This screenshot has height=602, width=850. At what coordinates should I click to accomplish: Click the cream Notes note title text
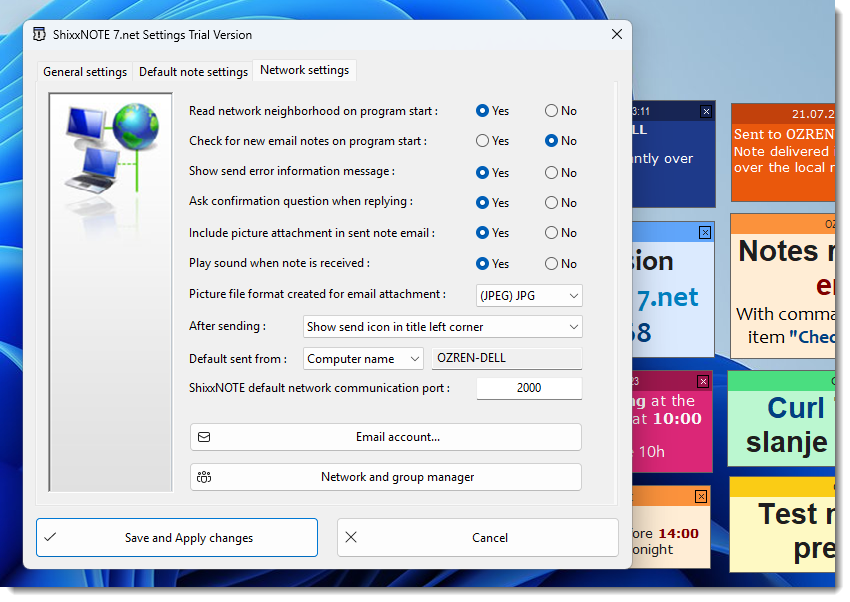pyautogui.click(x=787, y=251)
